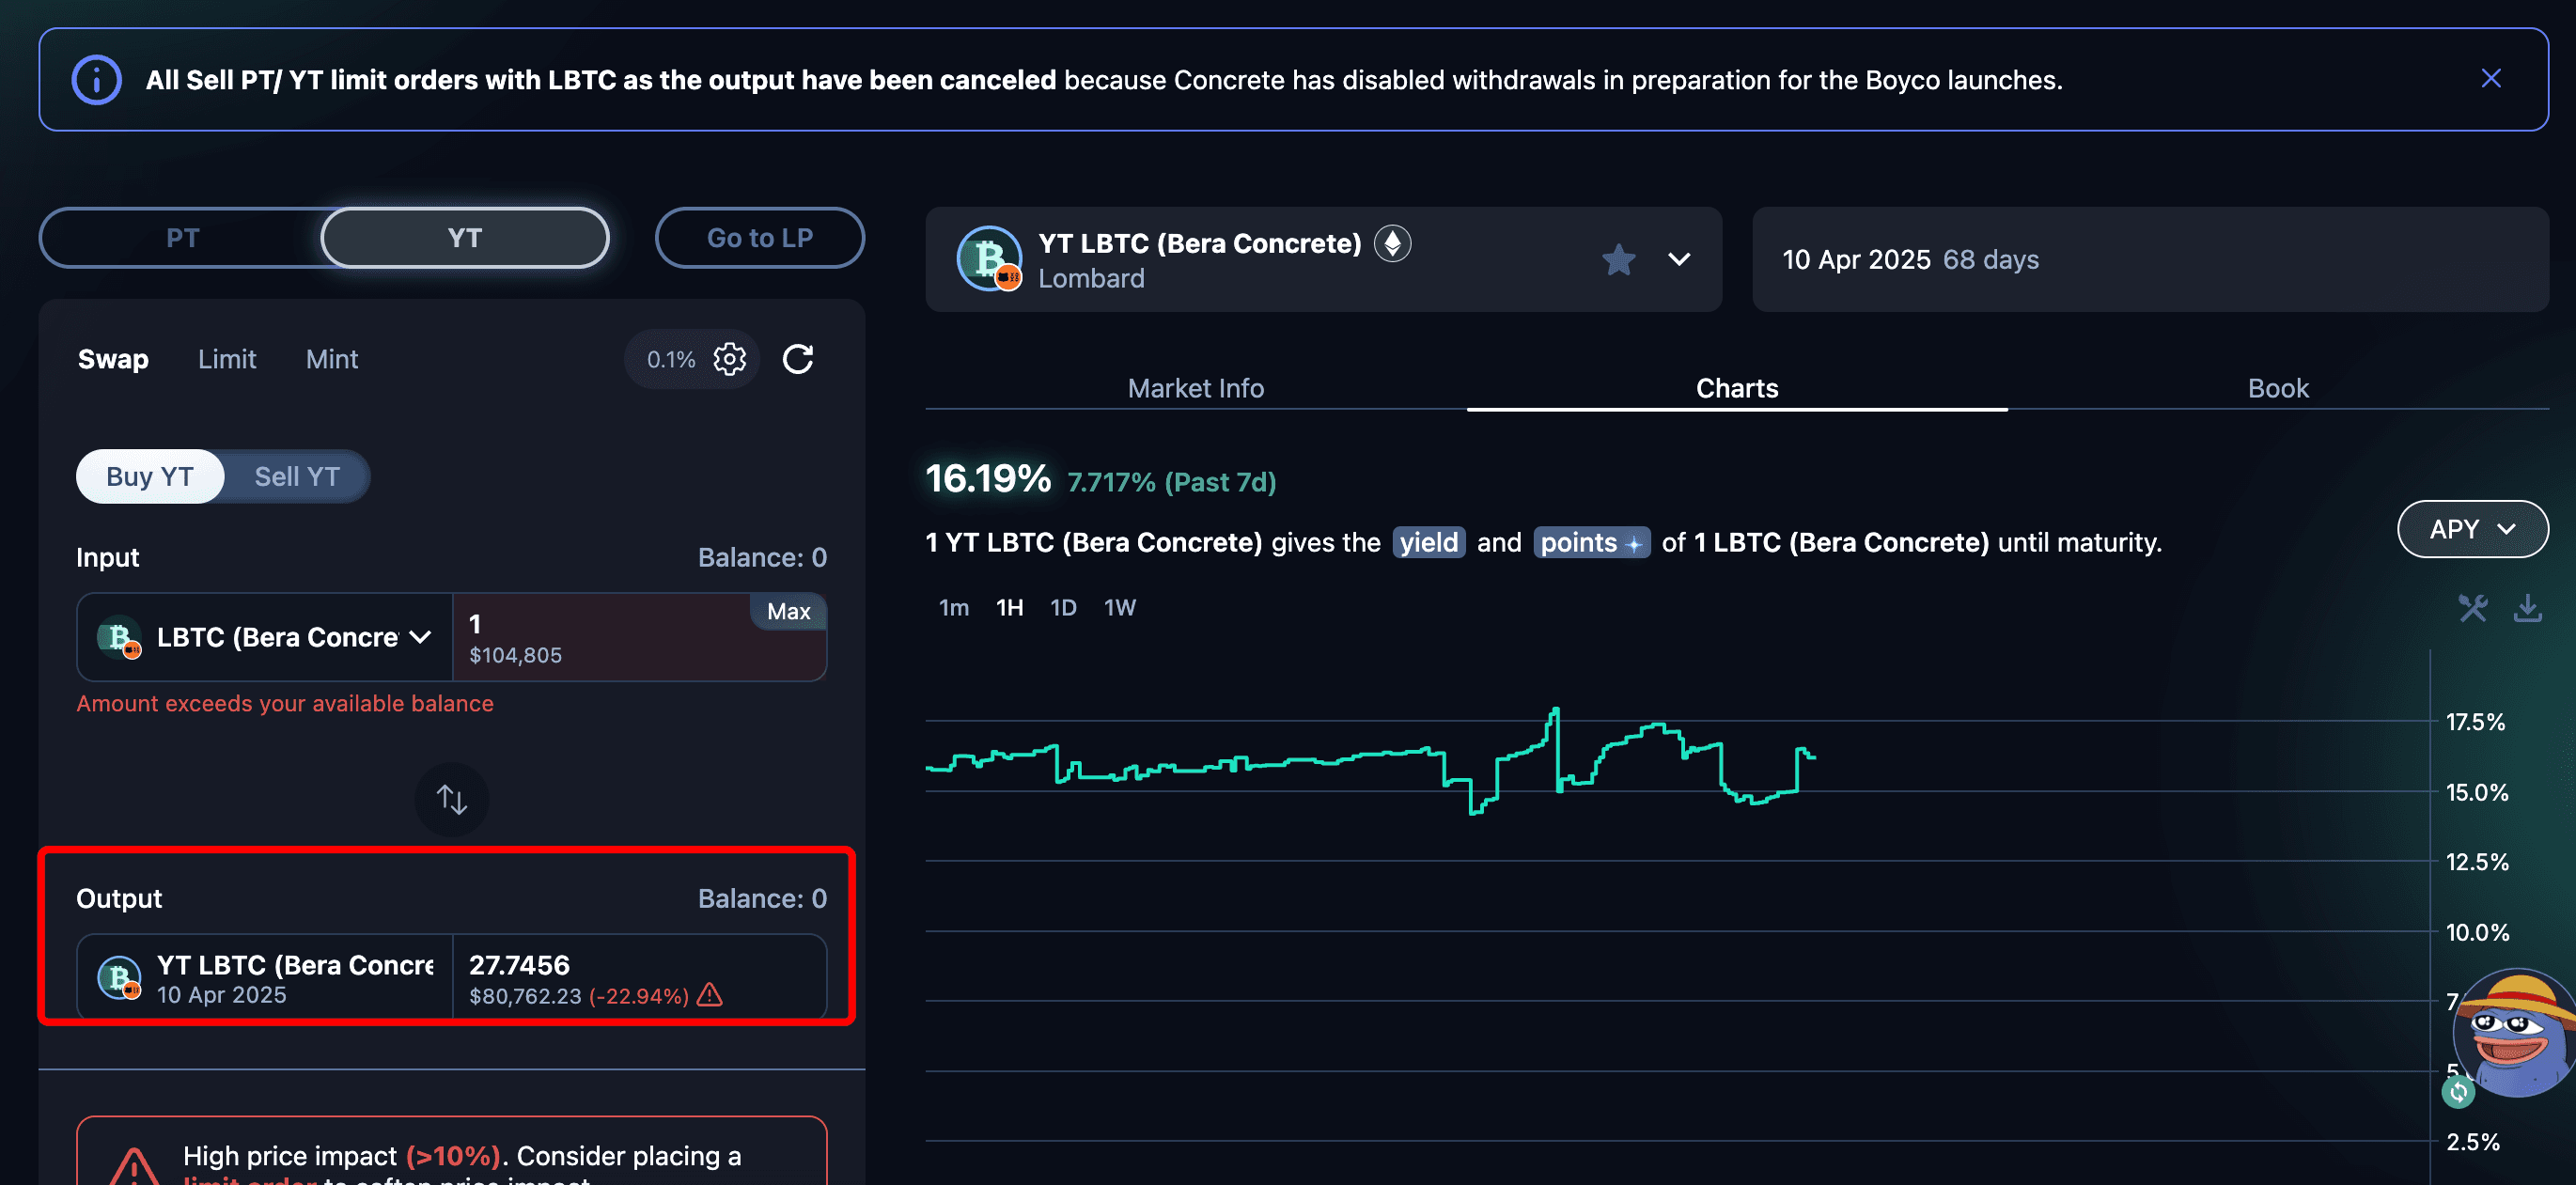Click the output amount 27.7456
The width and height of the screenshot is (2576, 1185).
(520, 964)
